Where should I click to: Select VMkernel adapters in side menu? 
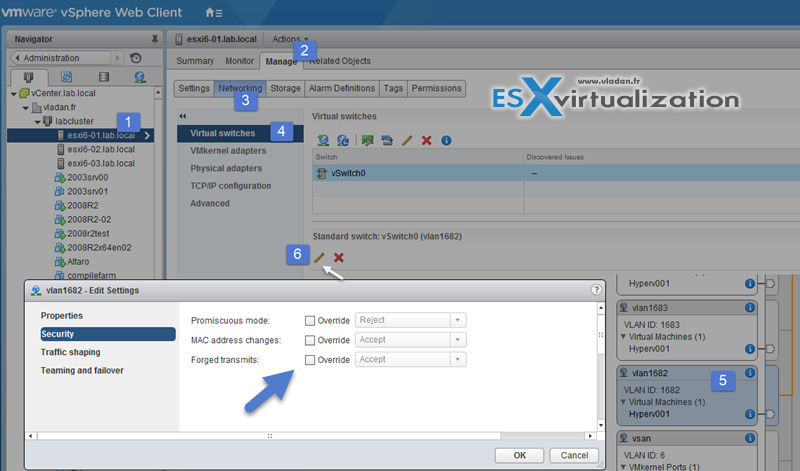[x=228, y=151]
